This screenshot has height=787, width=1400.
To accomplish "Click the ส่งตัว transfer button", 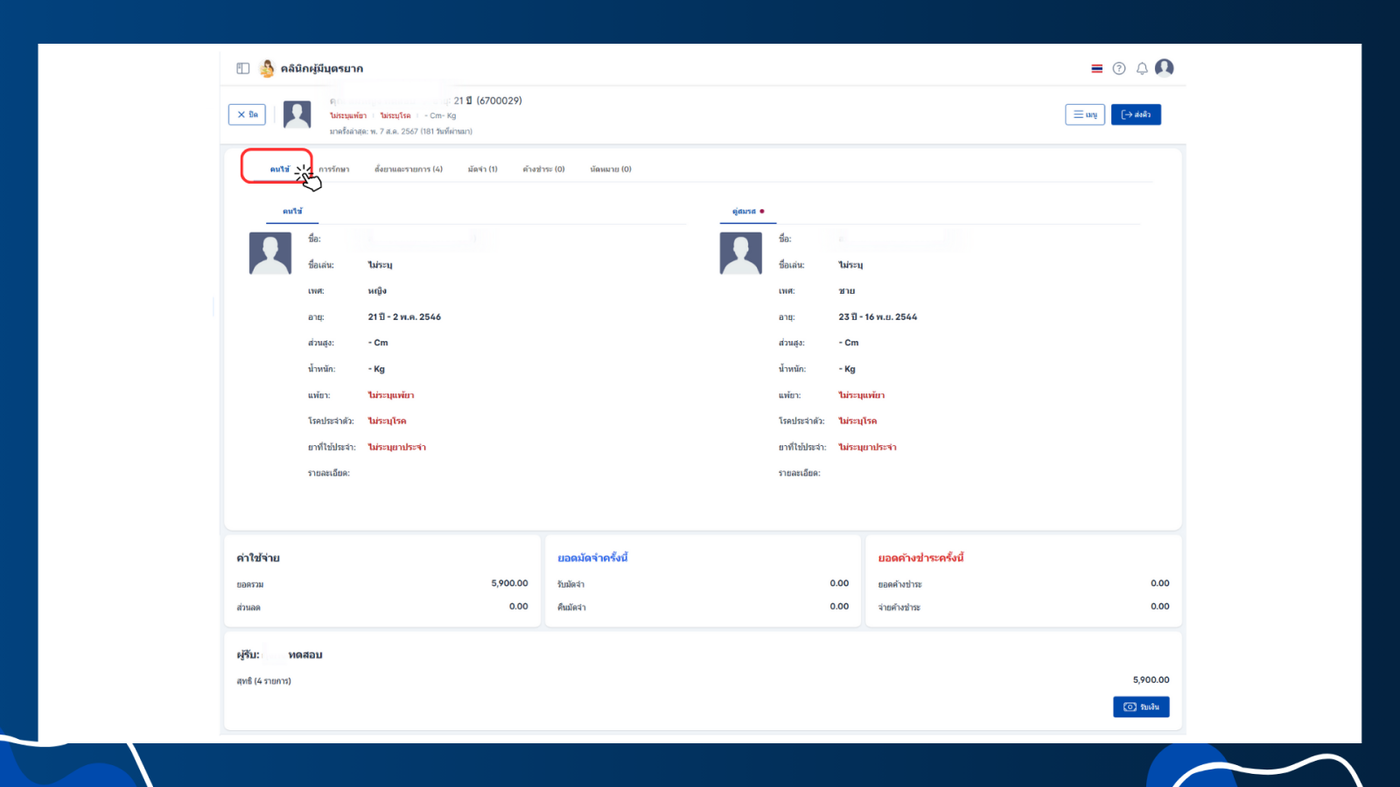I will (1136, 115).
